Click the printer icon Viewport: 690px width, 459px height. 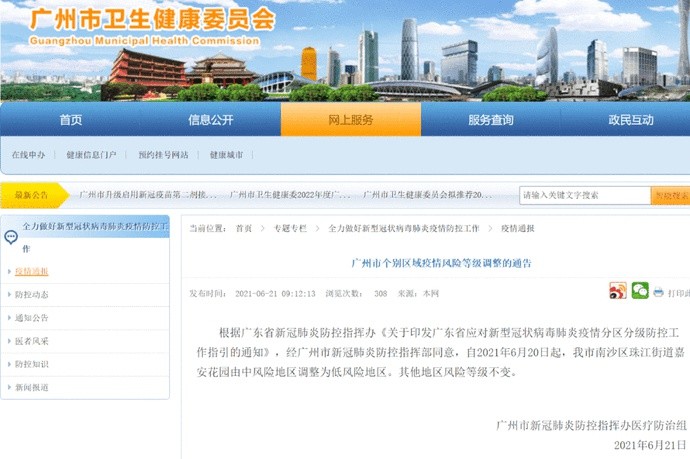658,292
